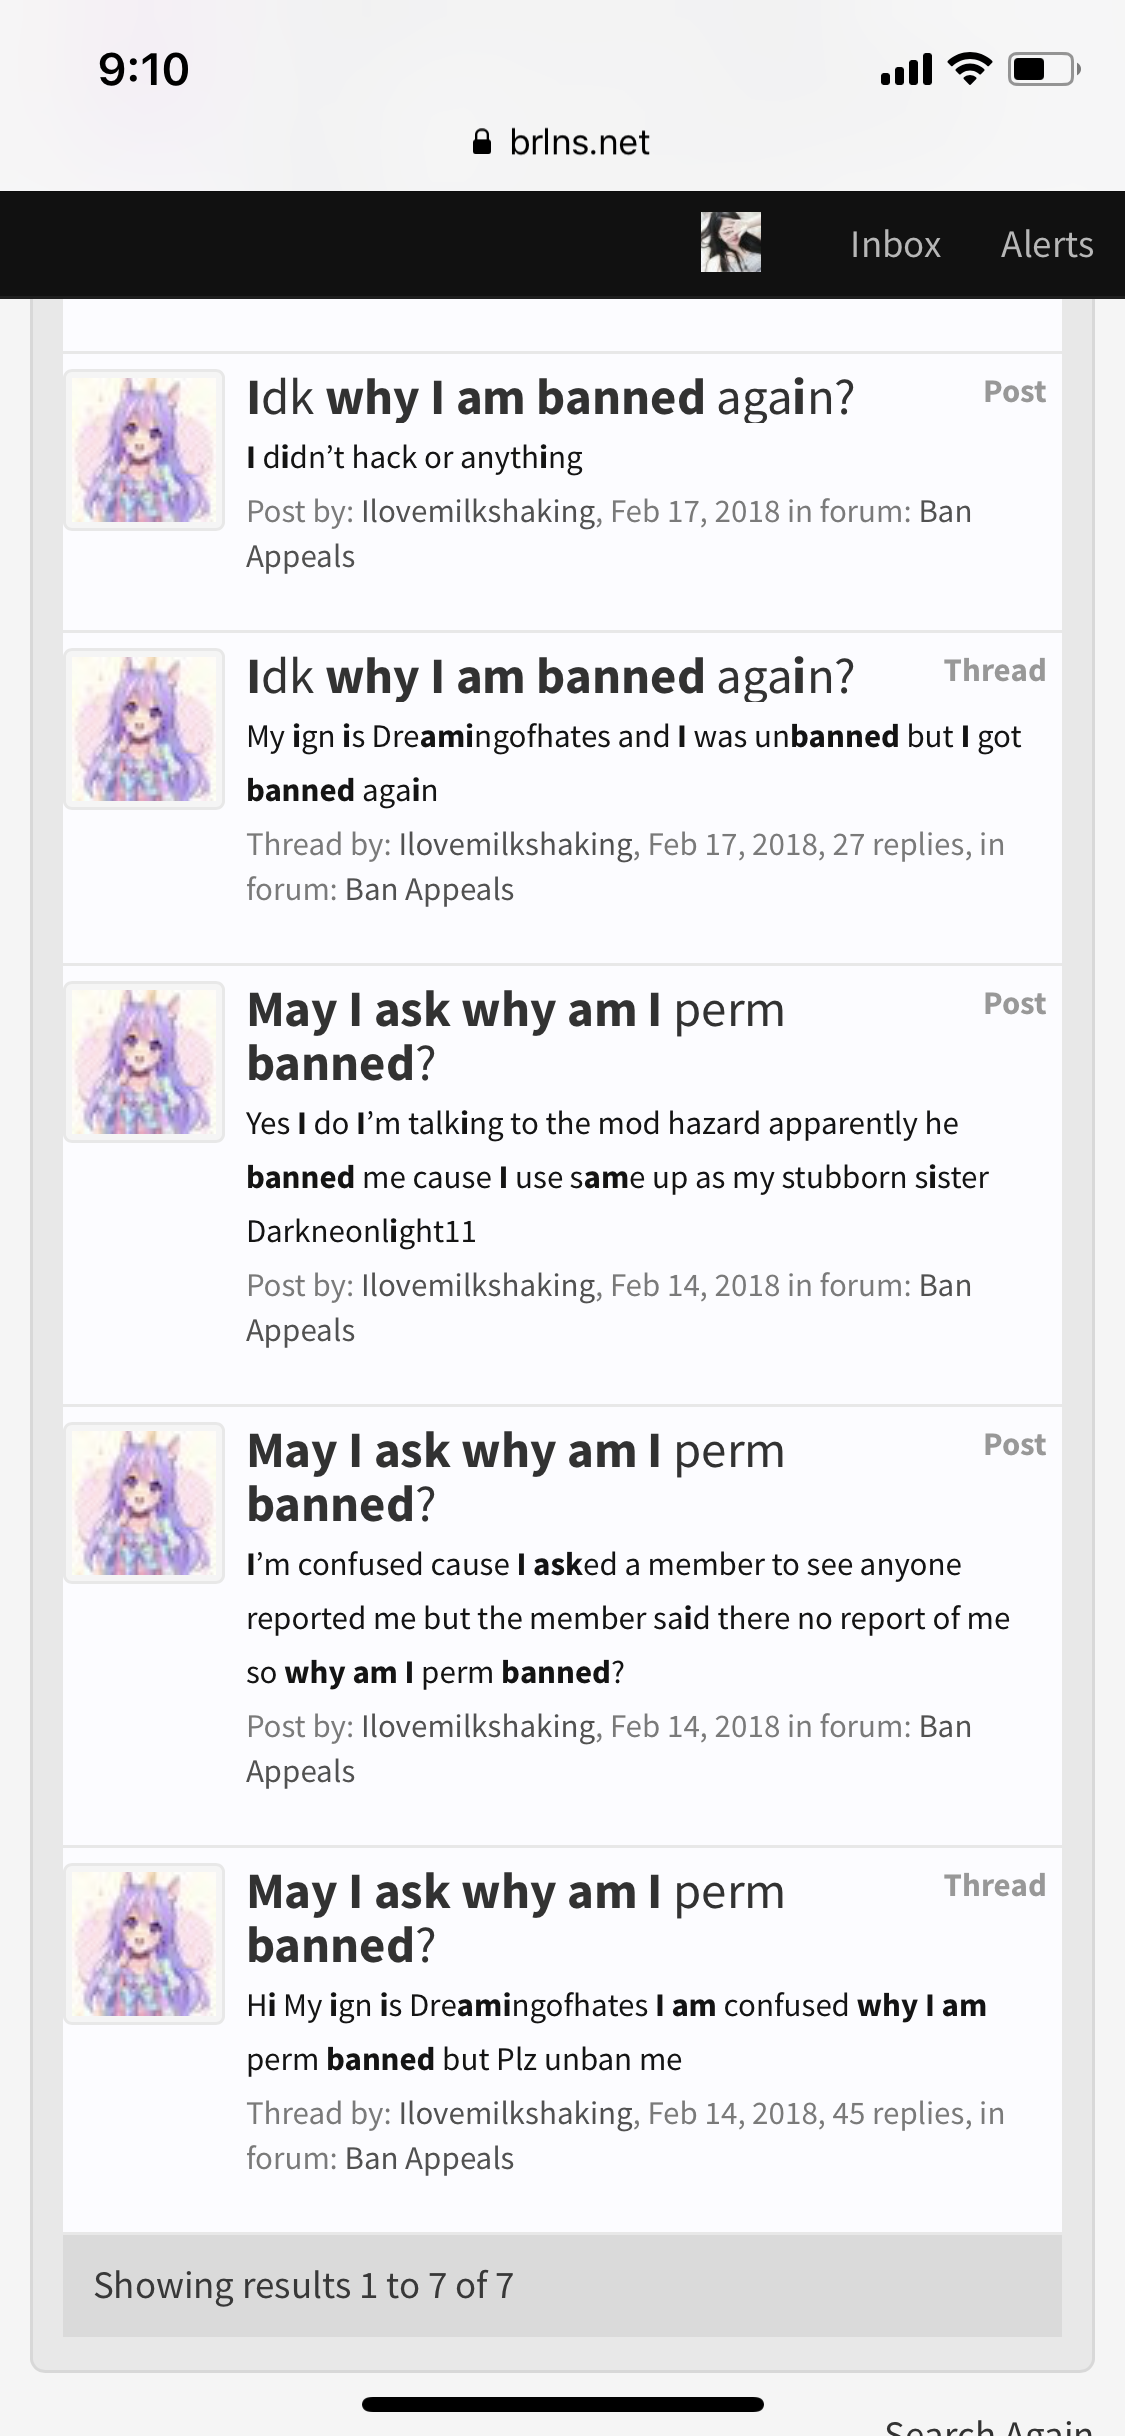
Task: Open the Alerts menu
Action: pos(1047,244)
